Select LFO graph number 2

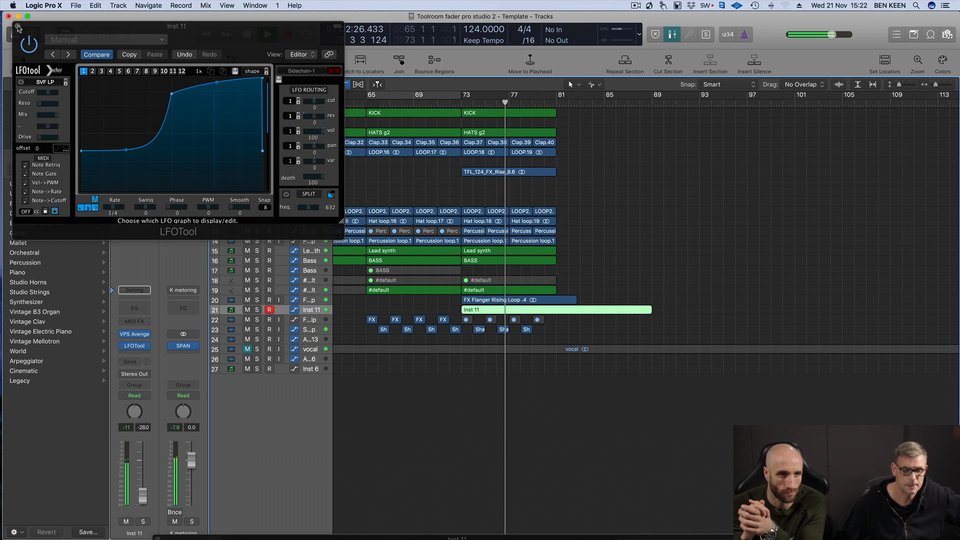click(x=92, y=71)
